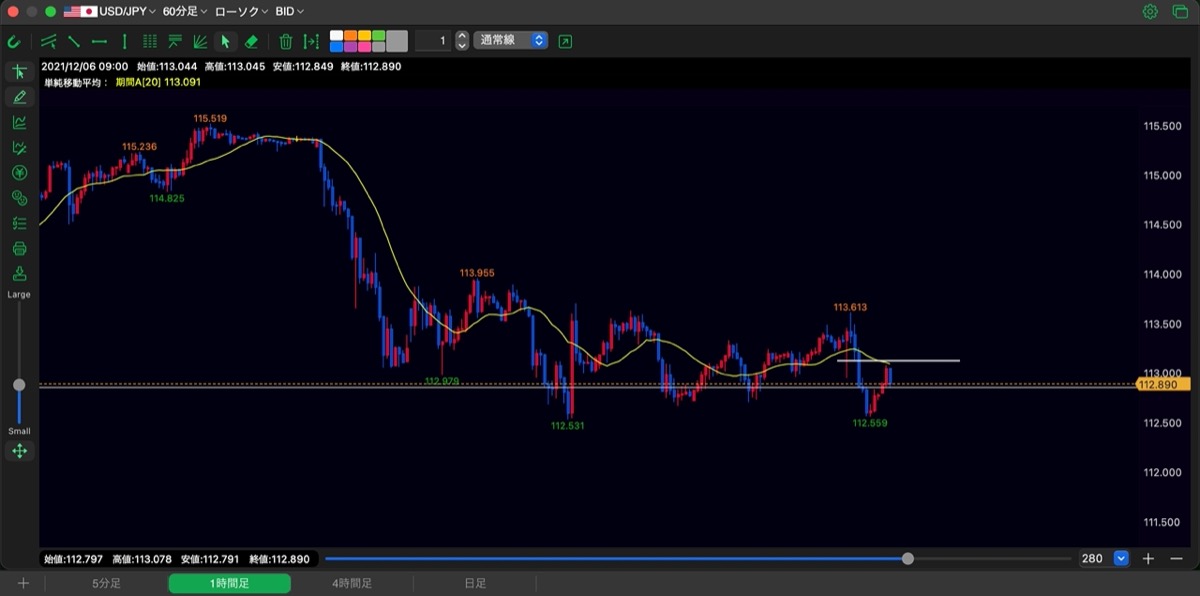The width and height of the screenshot is (1200, 596).
Task: Switch to the 4時間足 tab
Action: click(352, 584)
